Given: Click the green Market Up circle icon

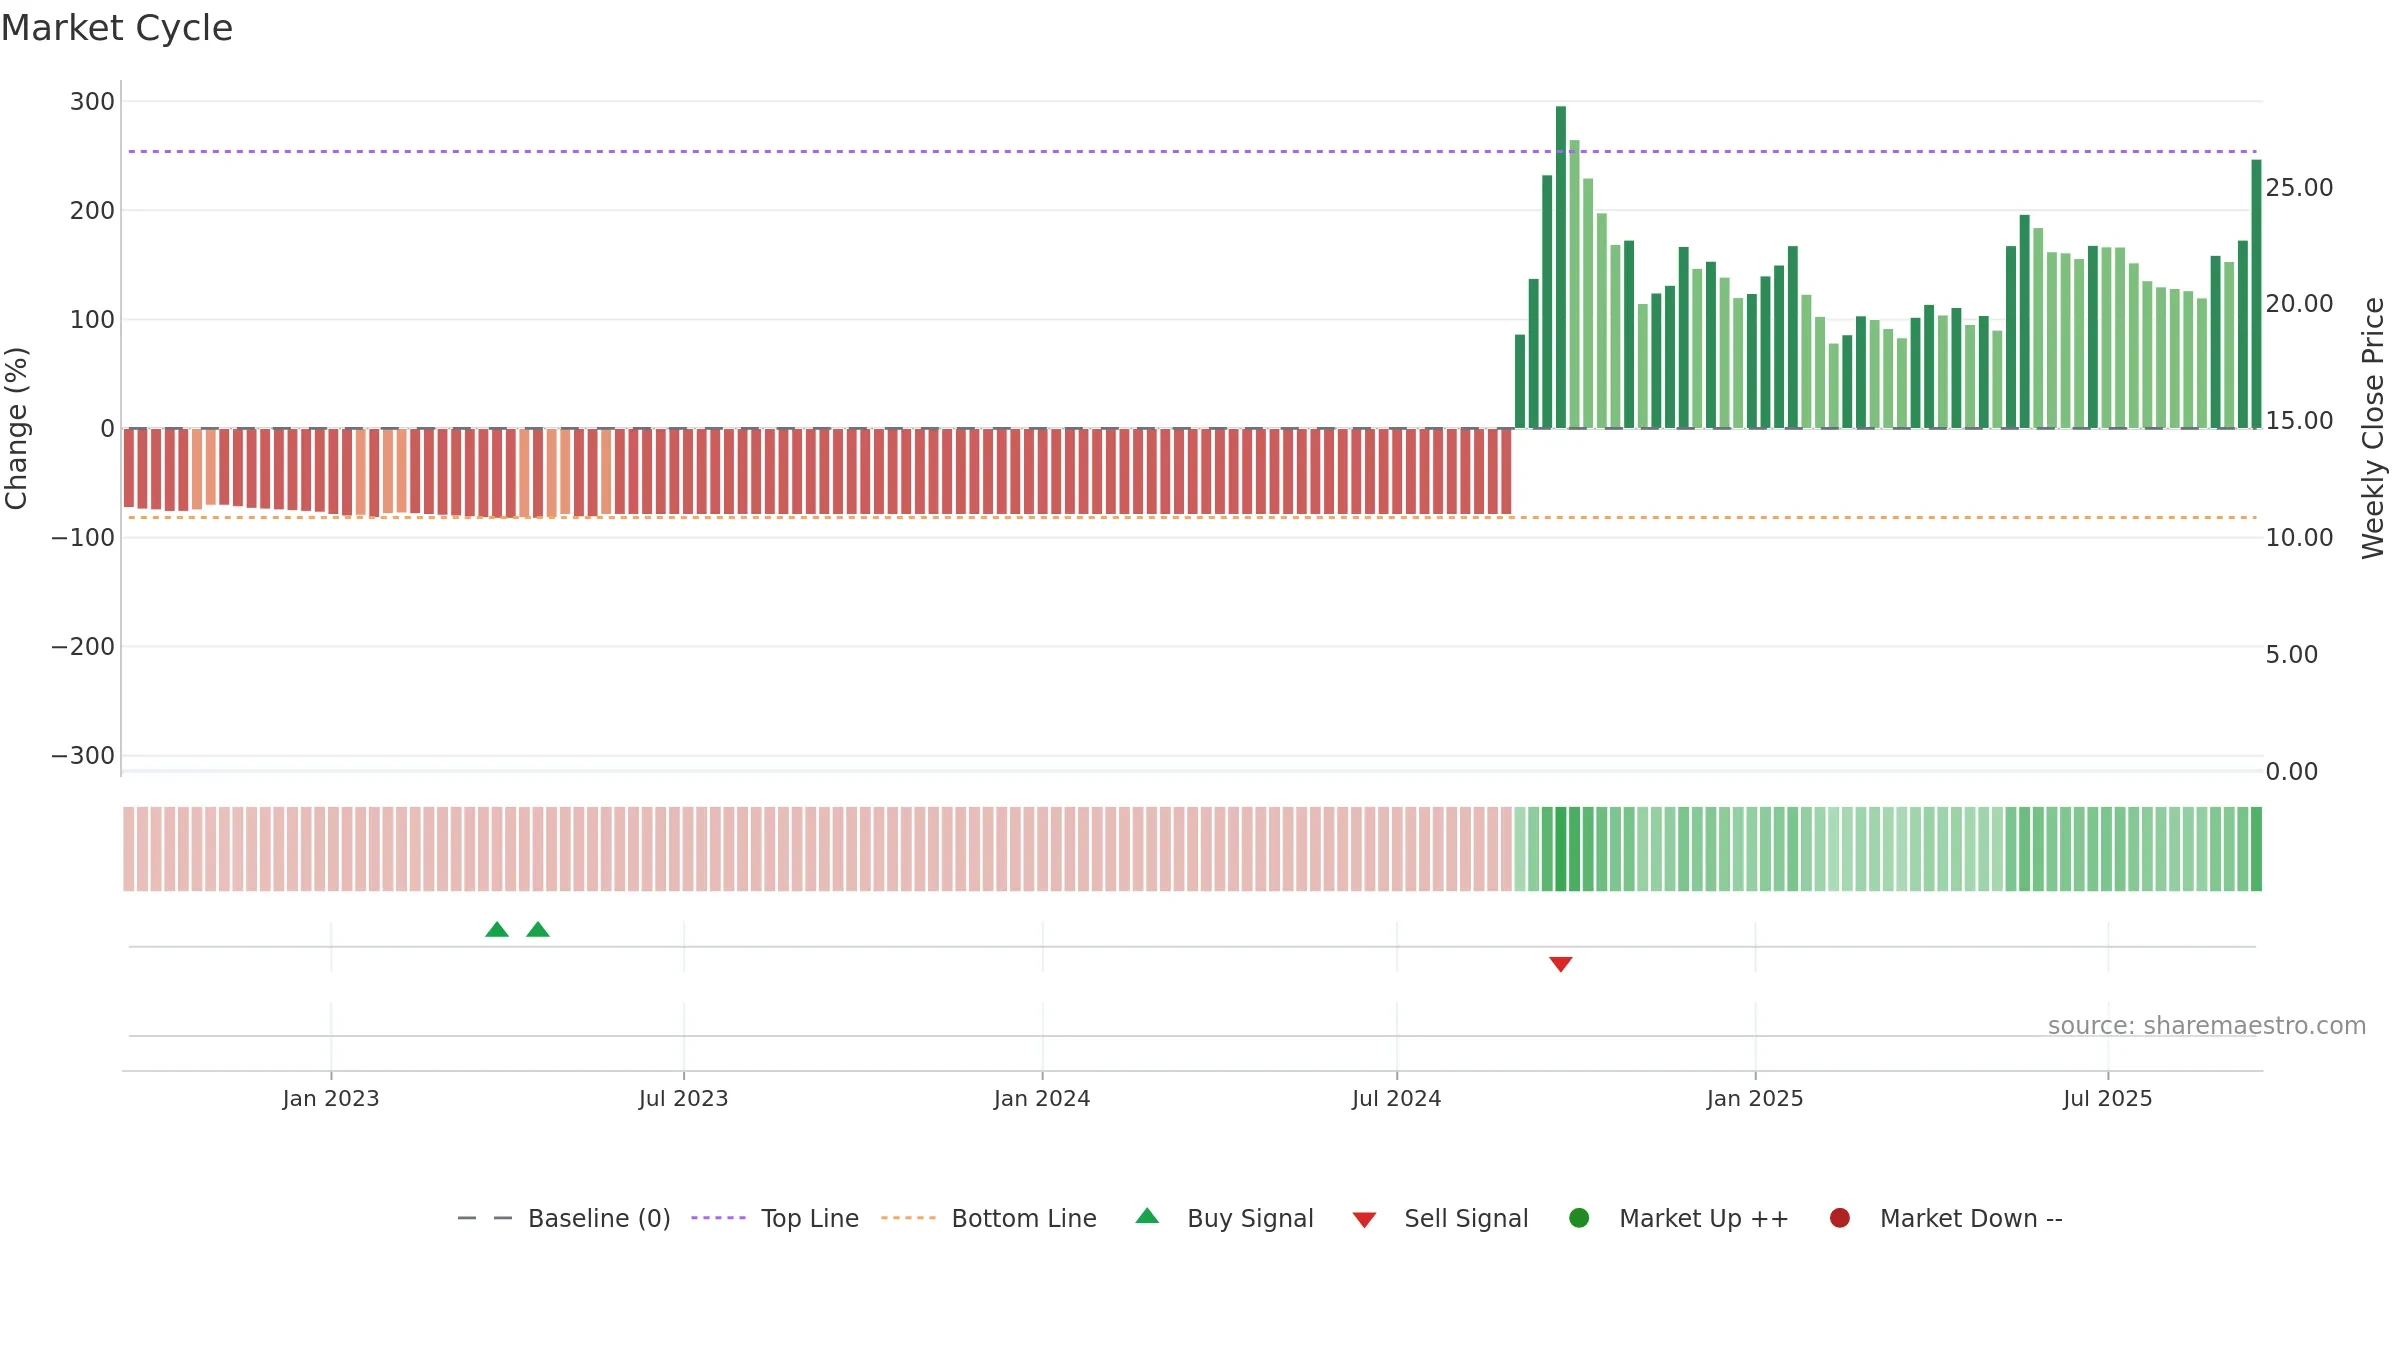Looking at the screenshot, I should tap(1579, 1218).
